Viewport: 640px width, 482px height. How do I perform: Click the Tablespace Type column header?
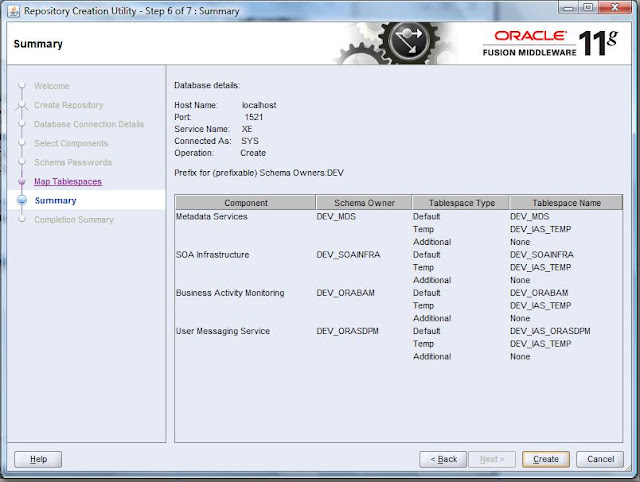461,203
